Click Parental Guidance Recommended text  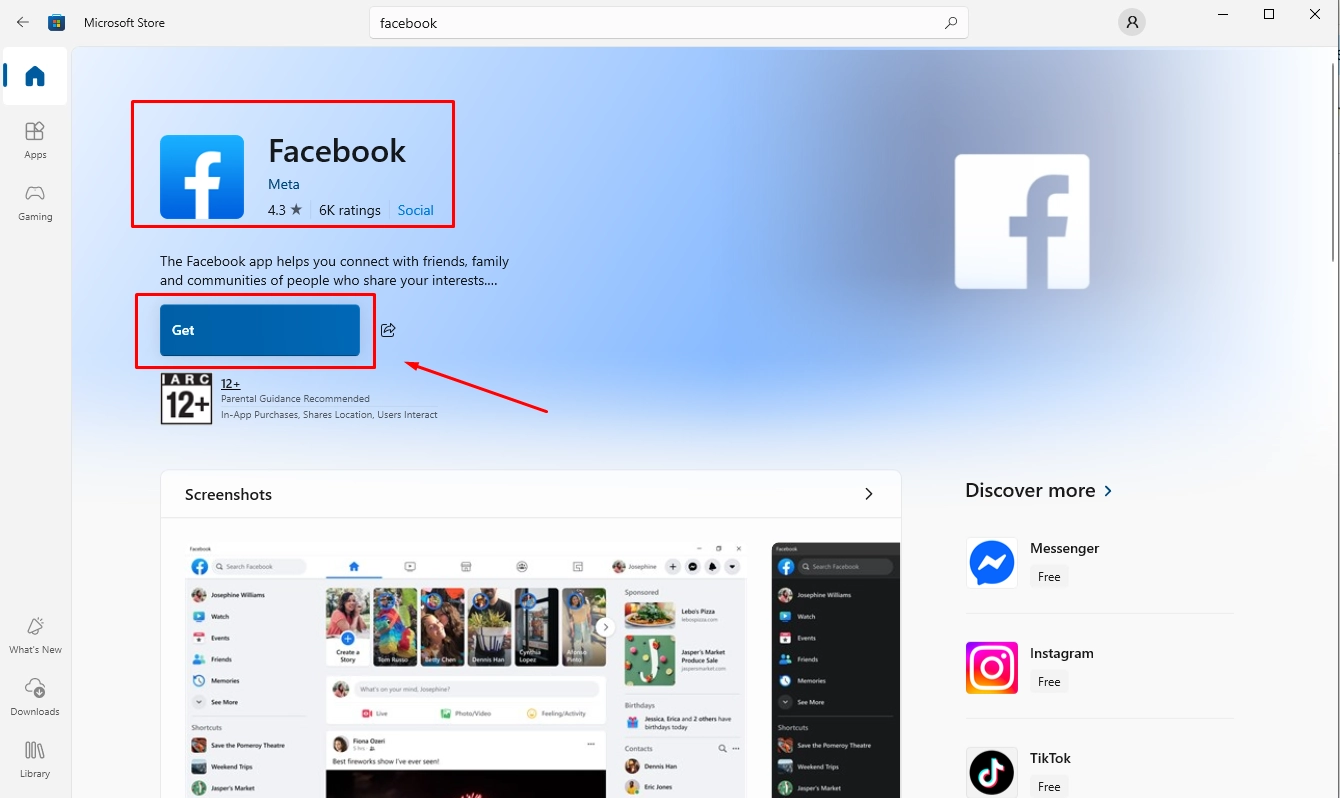tap(295, 399)
